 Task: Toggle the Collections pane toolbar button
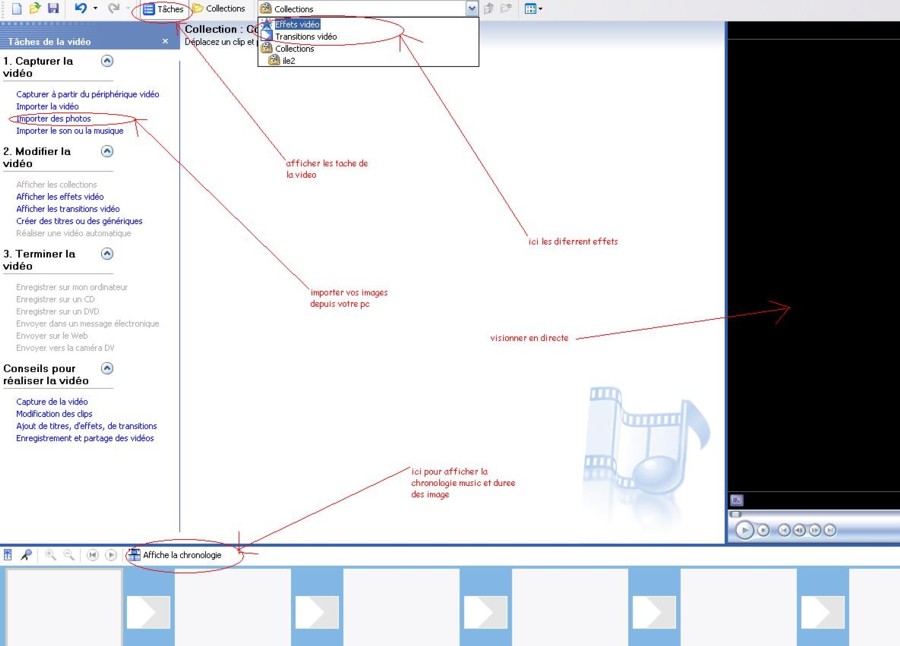[219, 9]
